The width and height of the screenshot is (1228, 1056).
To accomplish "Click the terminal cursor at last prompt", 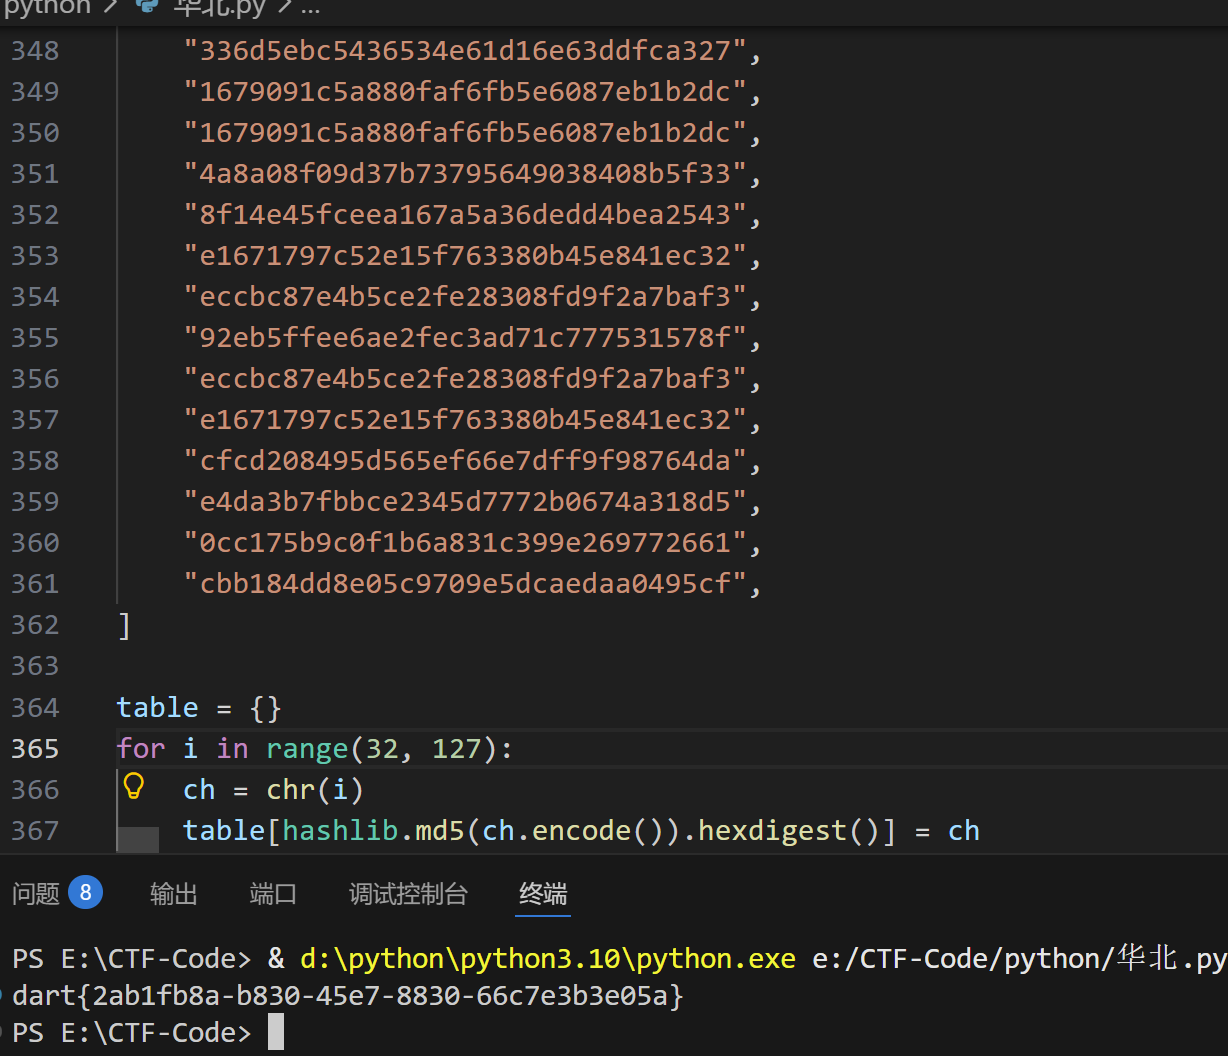I will point(276,1032).
